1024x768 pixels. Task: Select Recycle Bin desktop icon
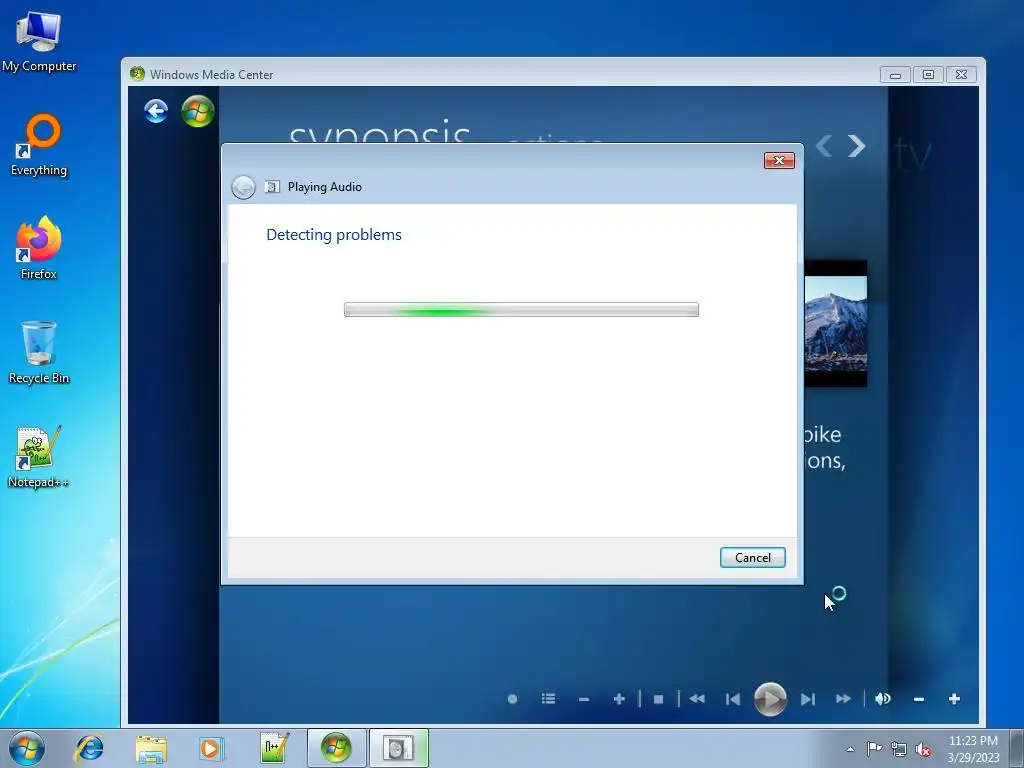39,353
